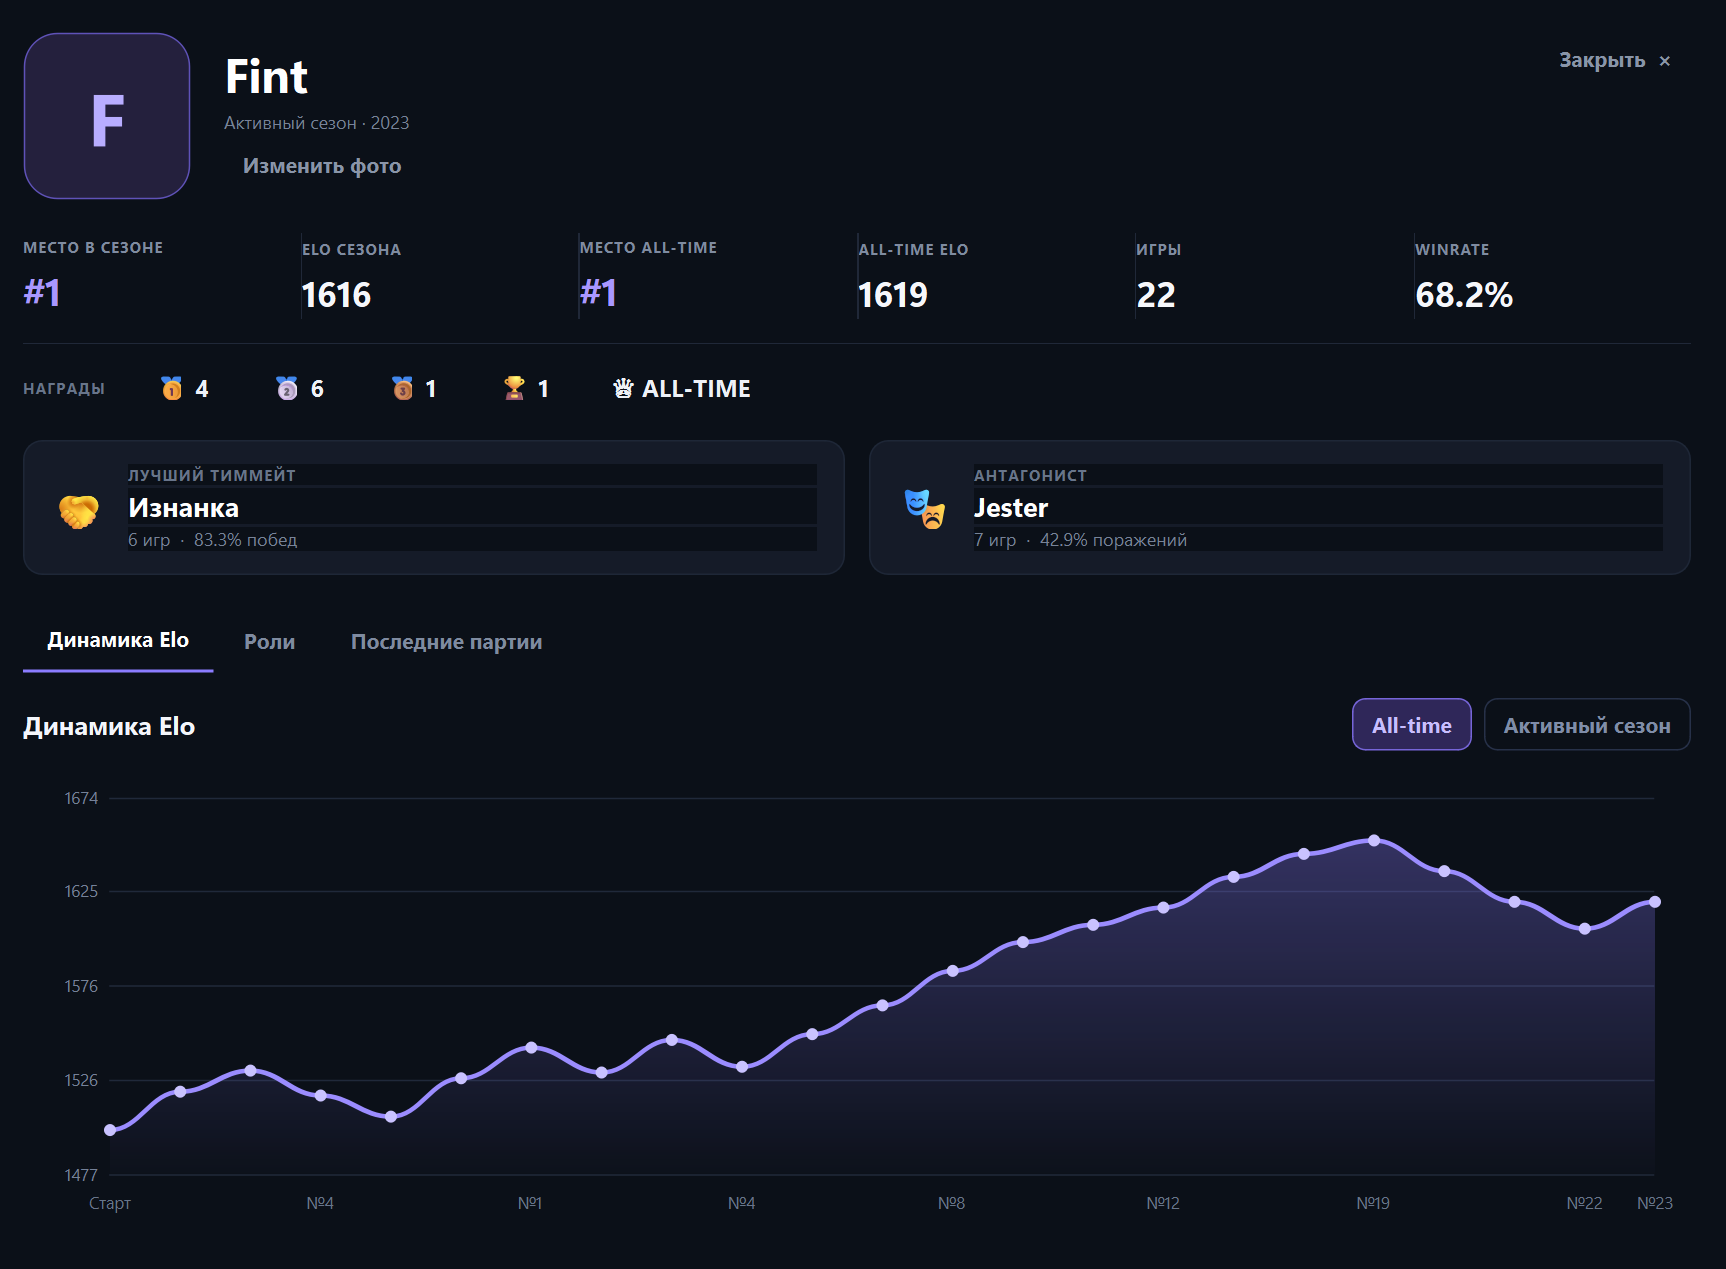
Task: Open the Динамика Elo tab
Action: point(118,640)
